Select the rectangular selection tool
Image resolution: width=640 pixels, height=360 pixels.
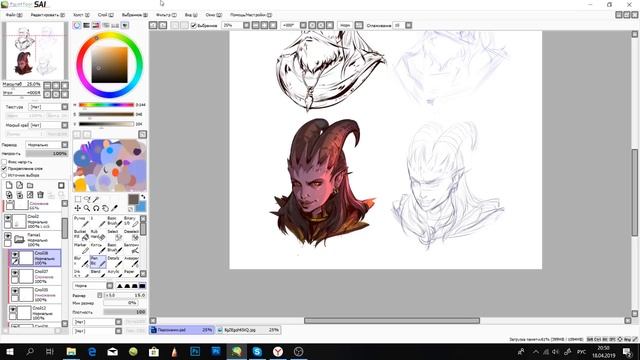78,199
